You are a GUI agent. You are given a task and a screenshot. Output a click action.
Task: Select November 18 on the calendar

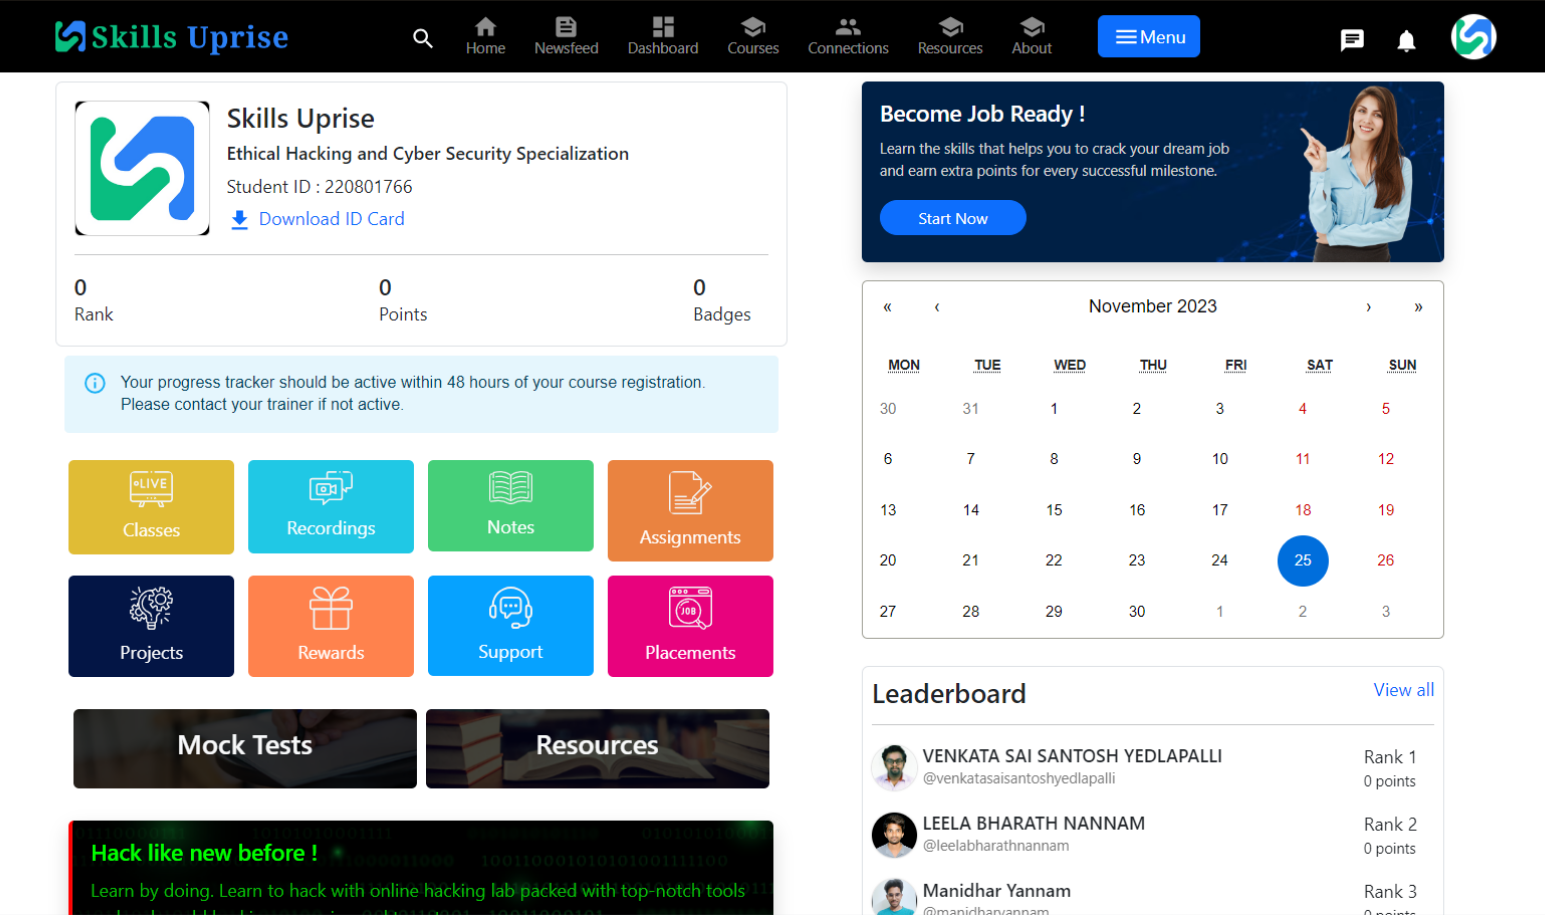tap(1302, 510)
